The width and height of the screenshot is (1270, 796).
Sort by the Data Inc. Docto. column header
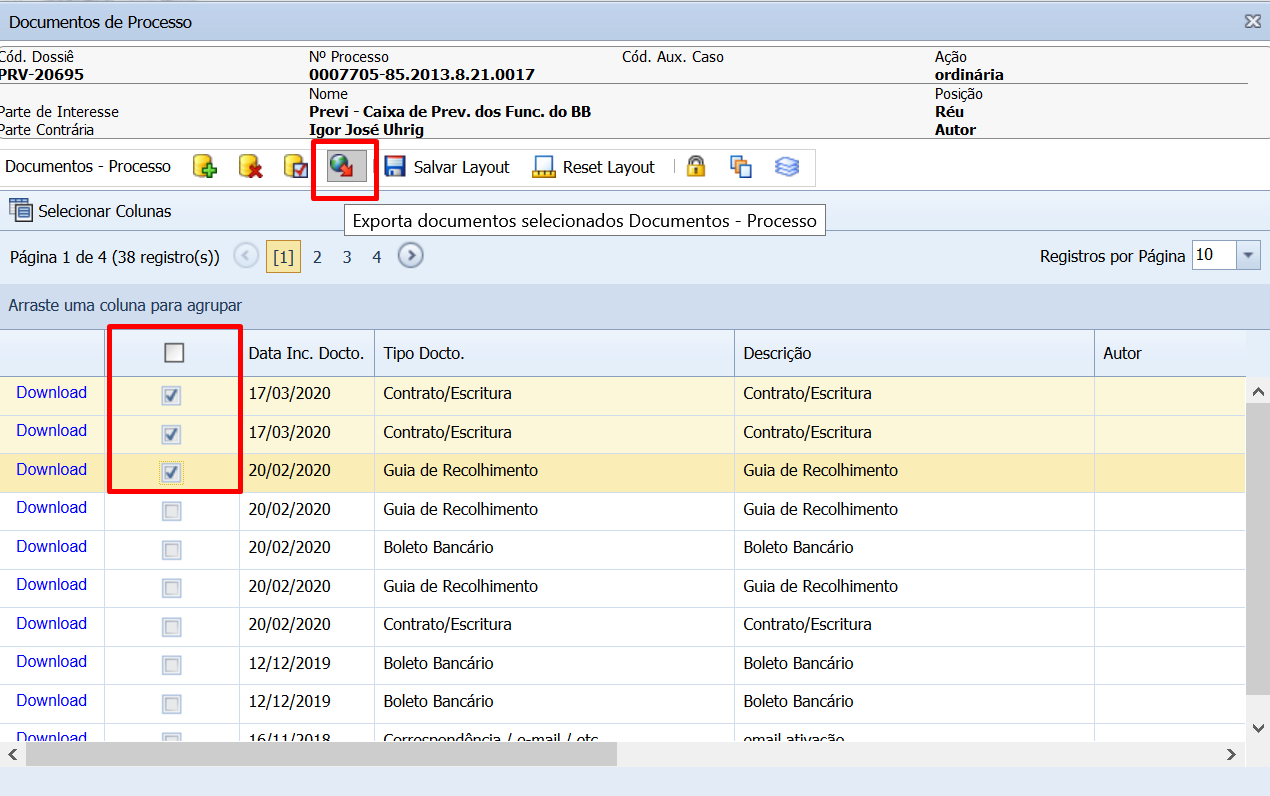pyautogui.click(x=306, y=353)
